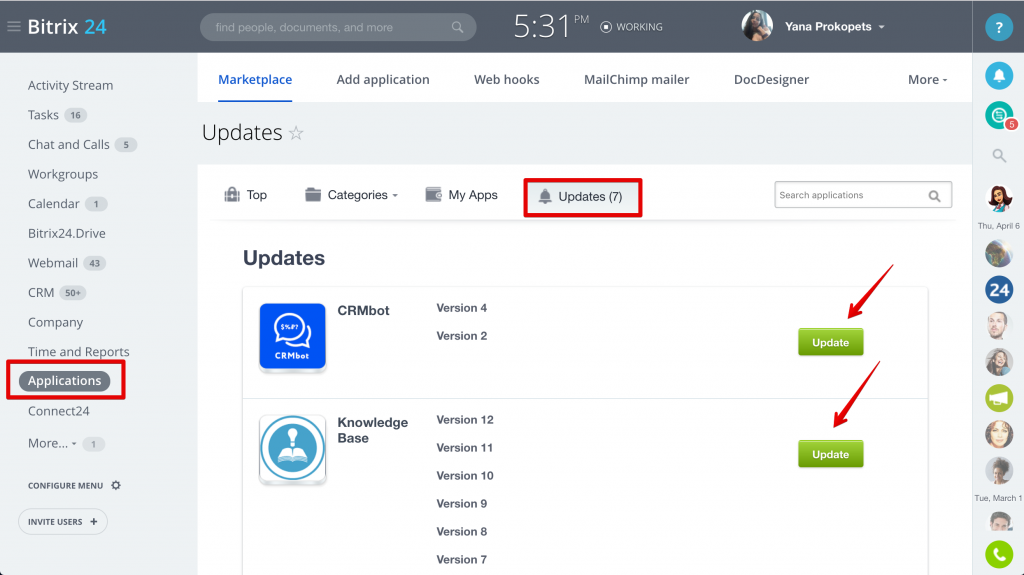Open the hamburger menu beside the Bitrix logo

(14, 27)
